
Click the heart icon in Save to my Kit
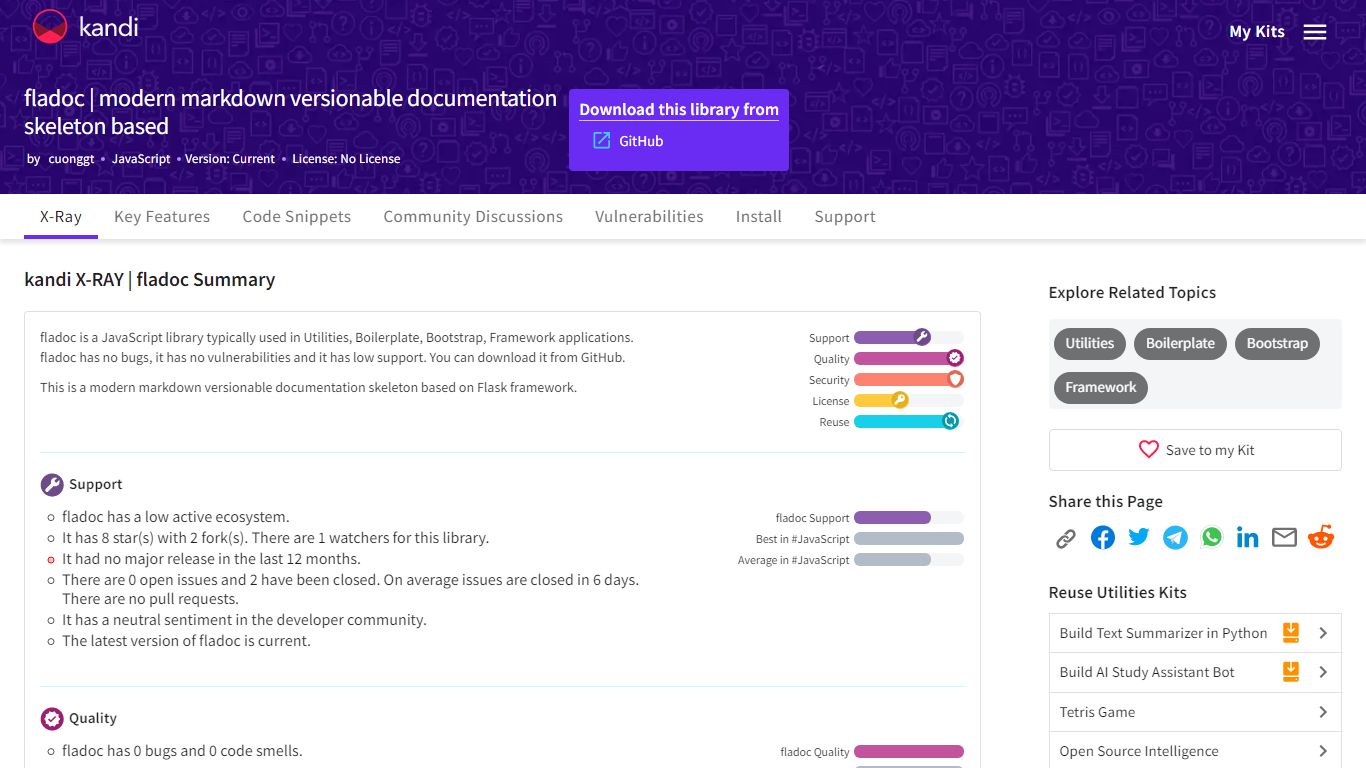(x=1148, y=450)
